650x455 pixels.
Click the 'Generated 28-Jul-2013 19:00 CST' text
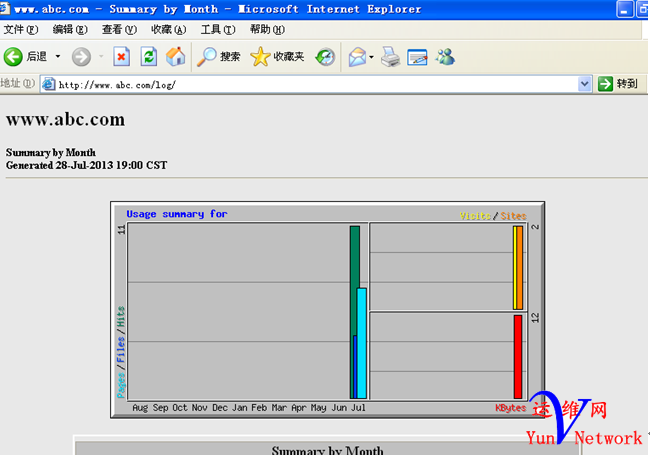[86, 165]
